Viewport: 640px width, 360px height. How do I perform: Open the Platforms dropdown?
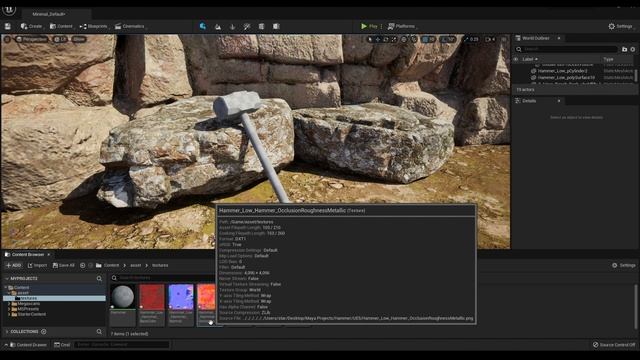click(x=402, y=26)
